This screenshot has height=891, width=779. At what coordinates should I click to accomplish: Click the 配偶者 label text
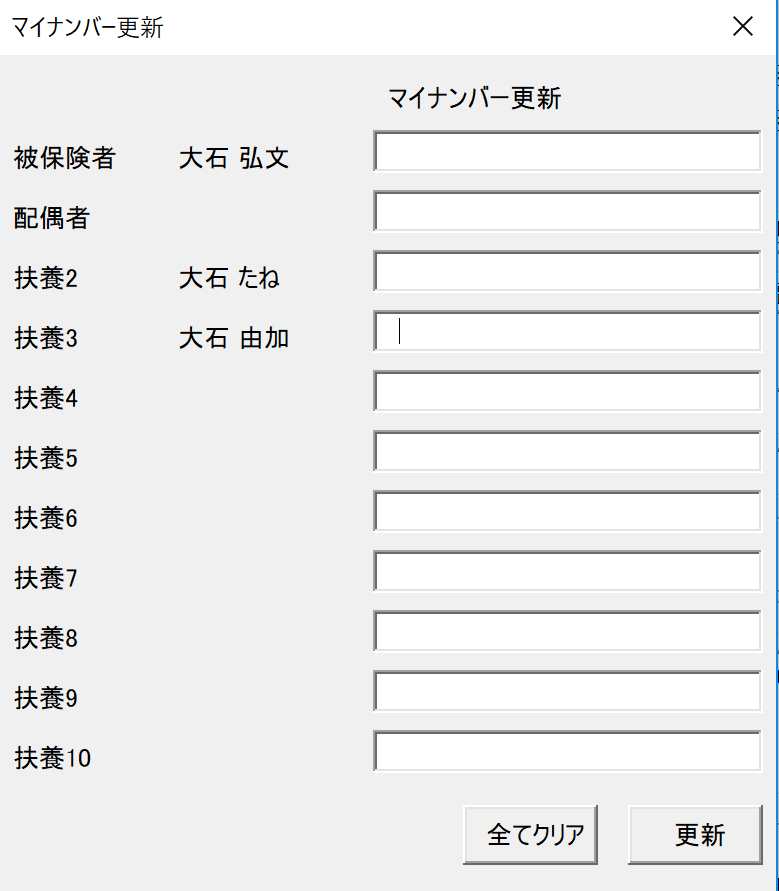tap(52, 218)
